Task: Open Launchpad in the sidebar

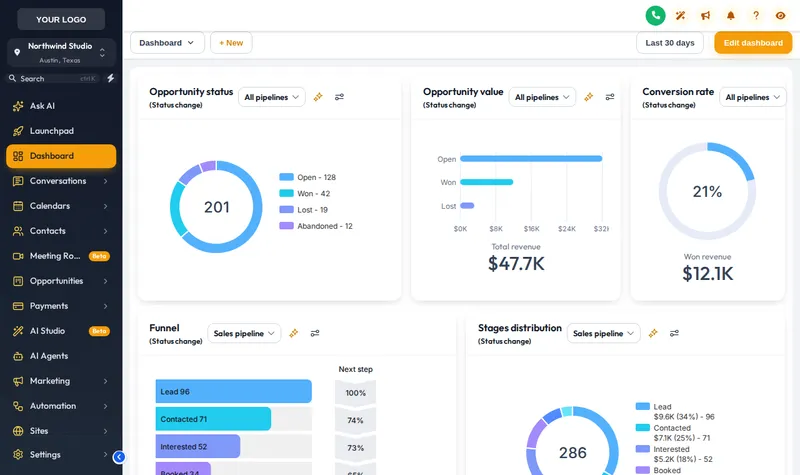Action: (61, 131)
